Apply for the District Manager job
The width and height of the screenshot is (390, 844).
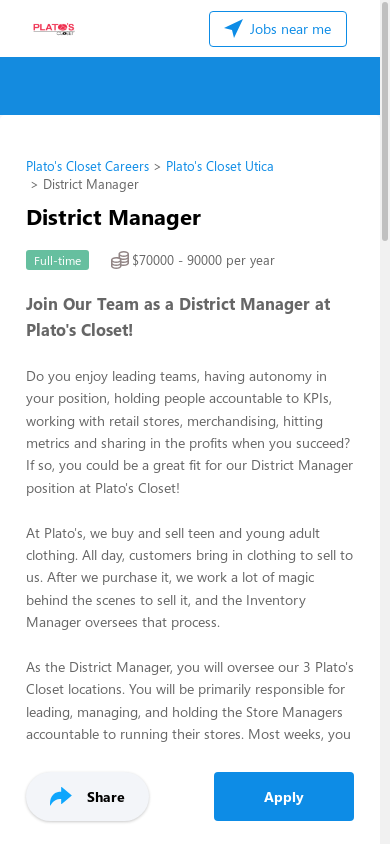tap(284, 797)
